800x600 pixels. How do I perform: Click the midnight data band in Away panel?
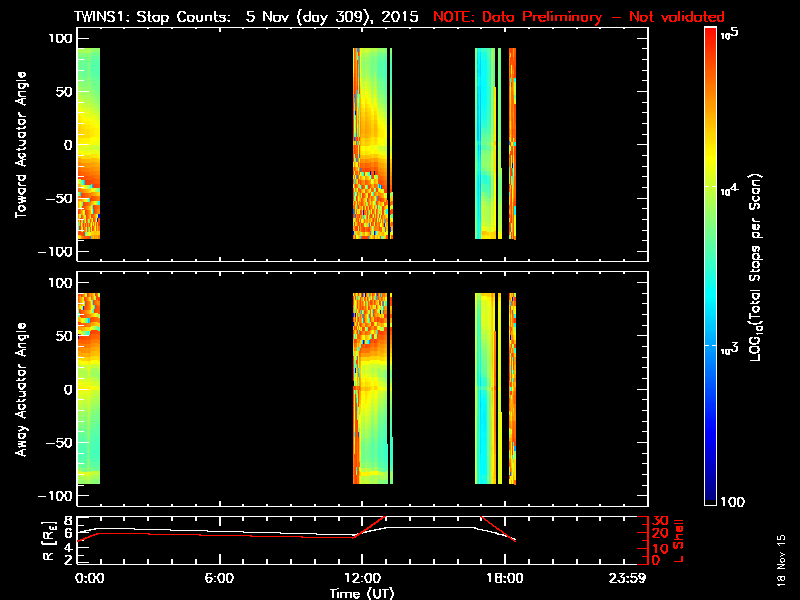coord(88,388)
